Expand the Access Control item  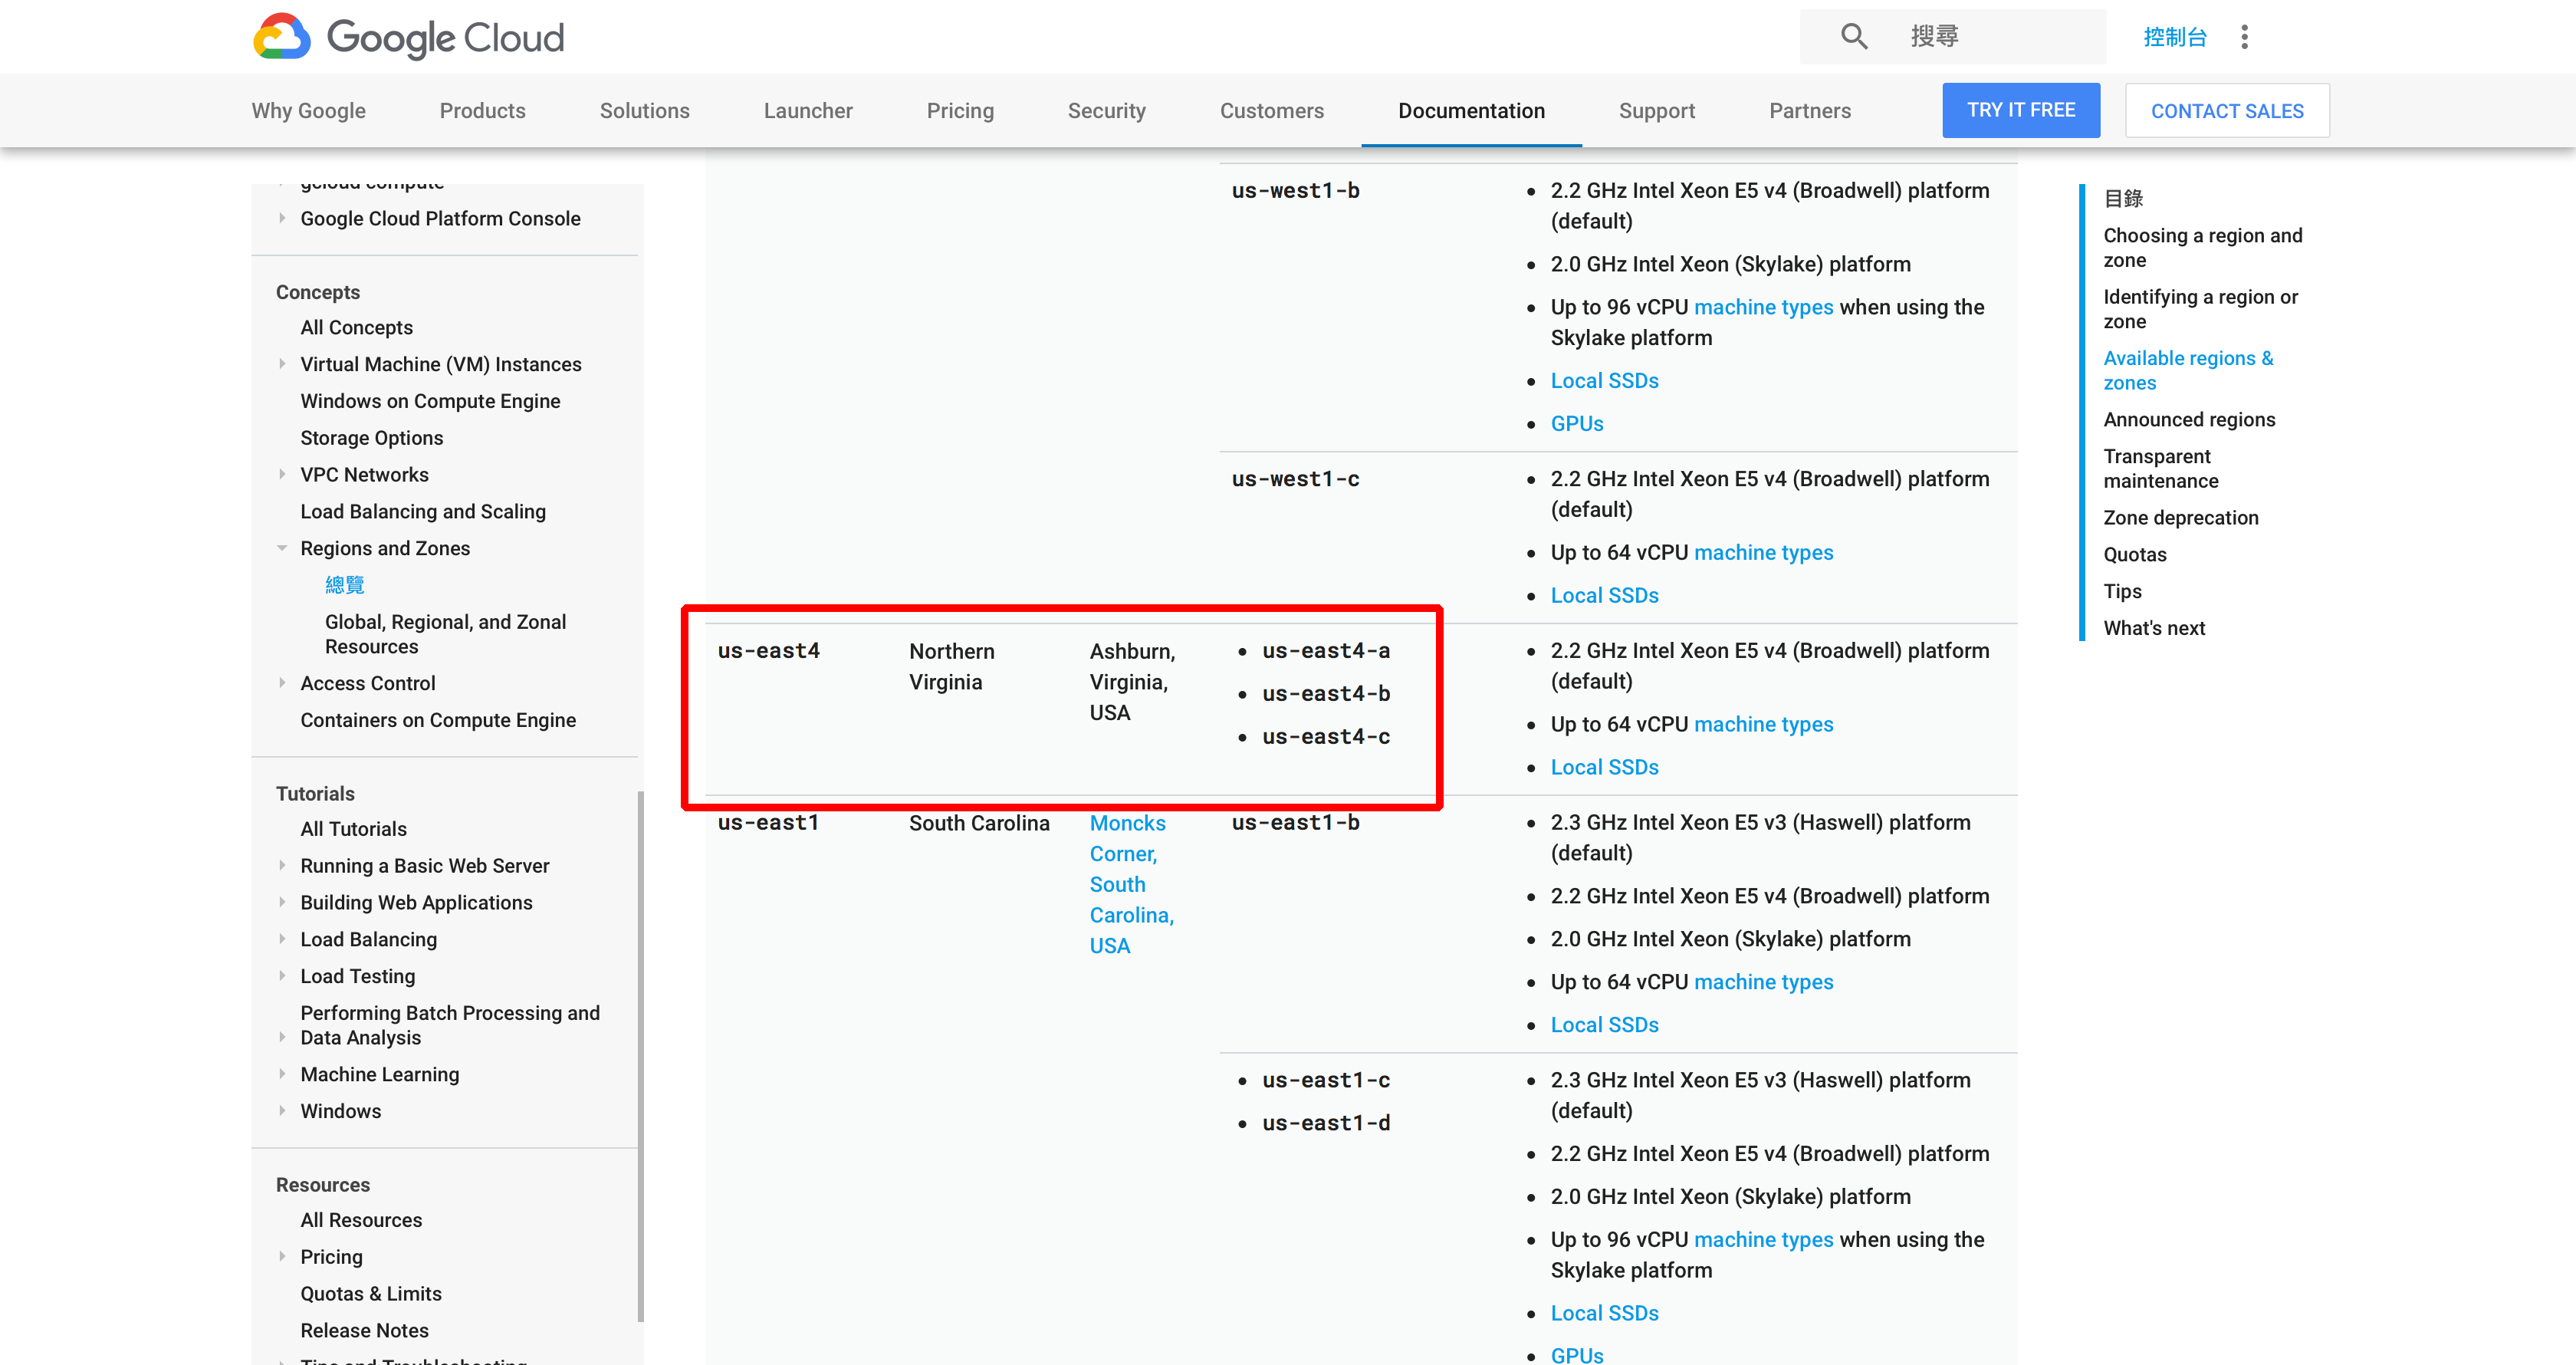282,683
